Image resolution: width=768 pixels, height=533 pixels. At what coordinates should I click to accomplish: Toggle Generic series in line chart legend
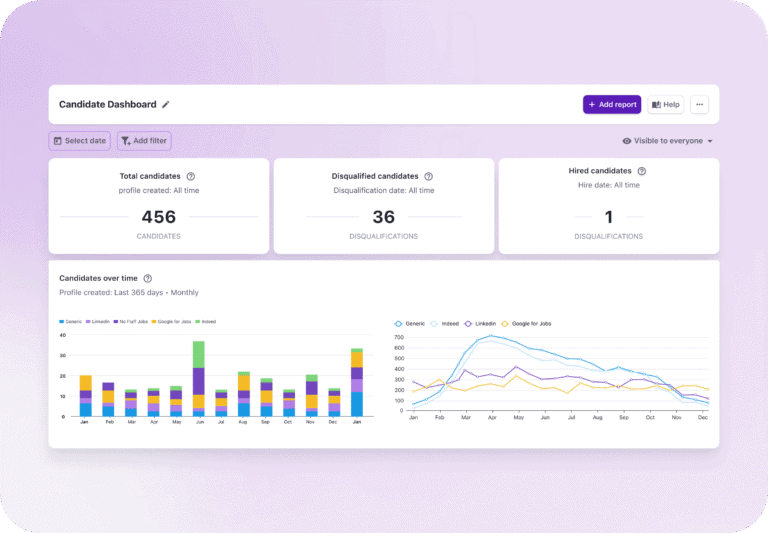(x=410, y=324)
